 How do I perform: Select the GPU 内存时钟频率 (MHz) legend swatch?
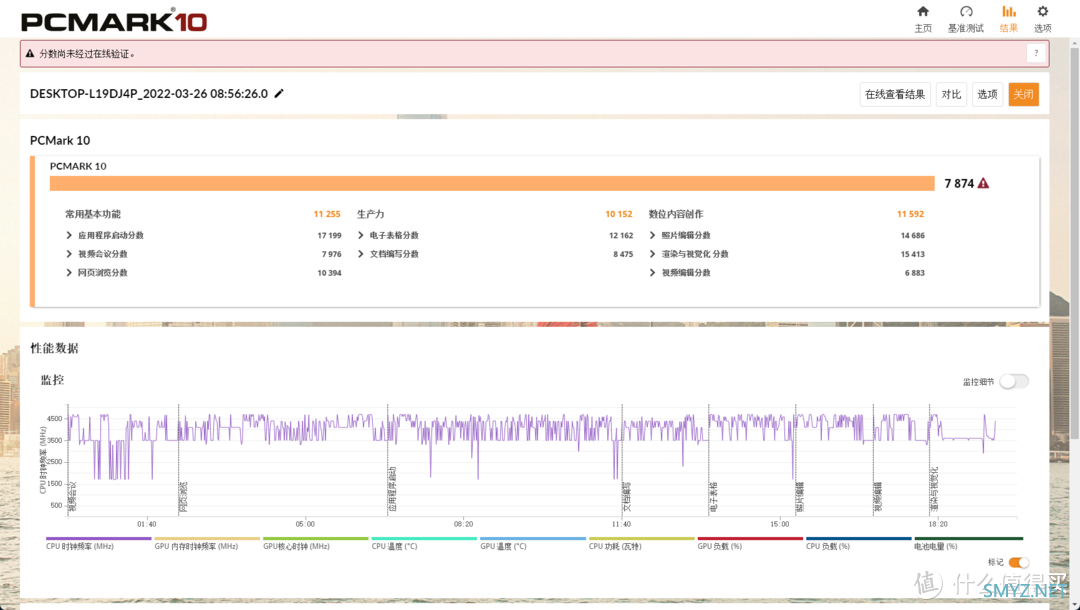(x=207, y=538)
